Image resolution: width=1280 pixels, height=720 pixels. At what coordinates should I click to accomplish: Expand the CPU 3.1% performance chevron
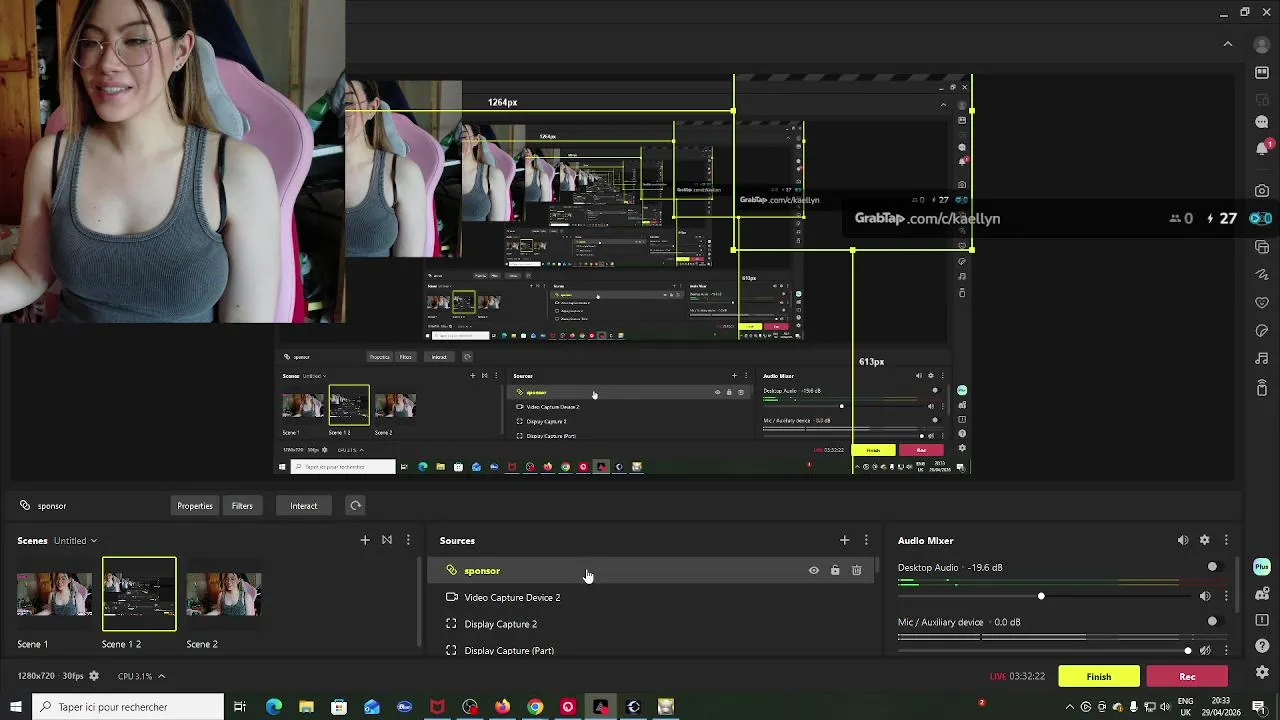pos(161,676)
